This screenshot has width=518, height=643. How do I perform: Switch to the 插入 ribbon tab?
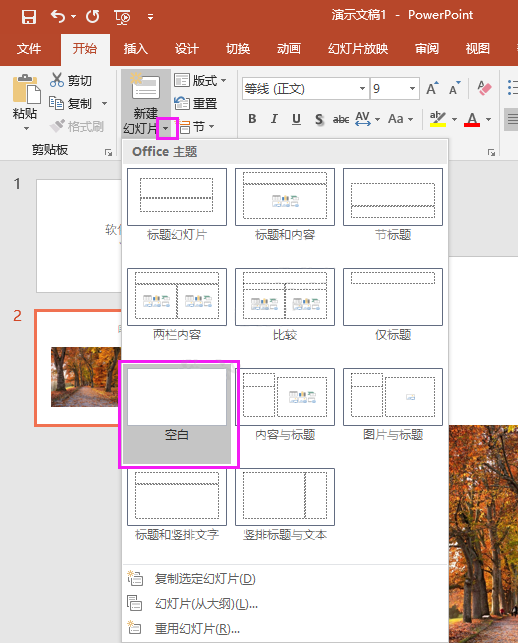tap(136, 49)
